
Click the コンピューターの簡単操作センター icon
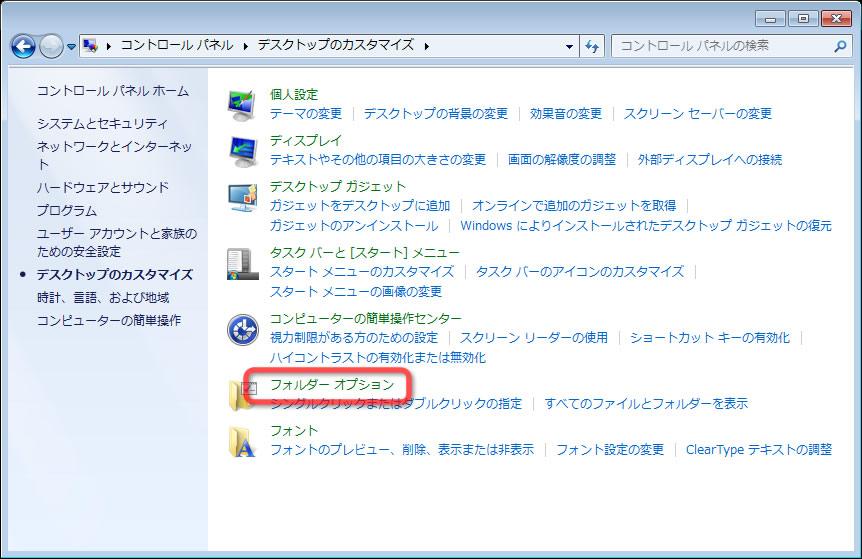[242, 329]
